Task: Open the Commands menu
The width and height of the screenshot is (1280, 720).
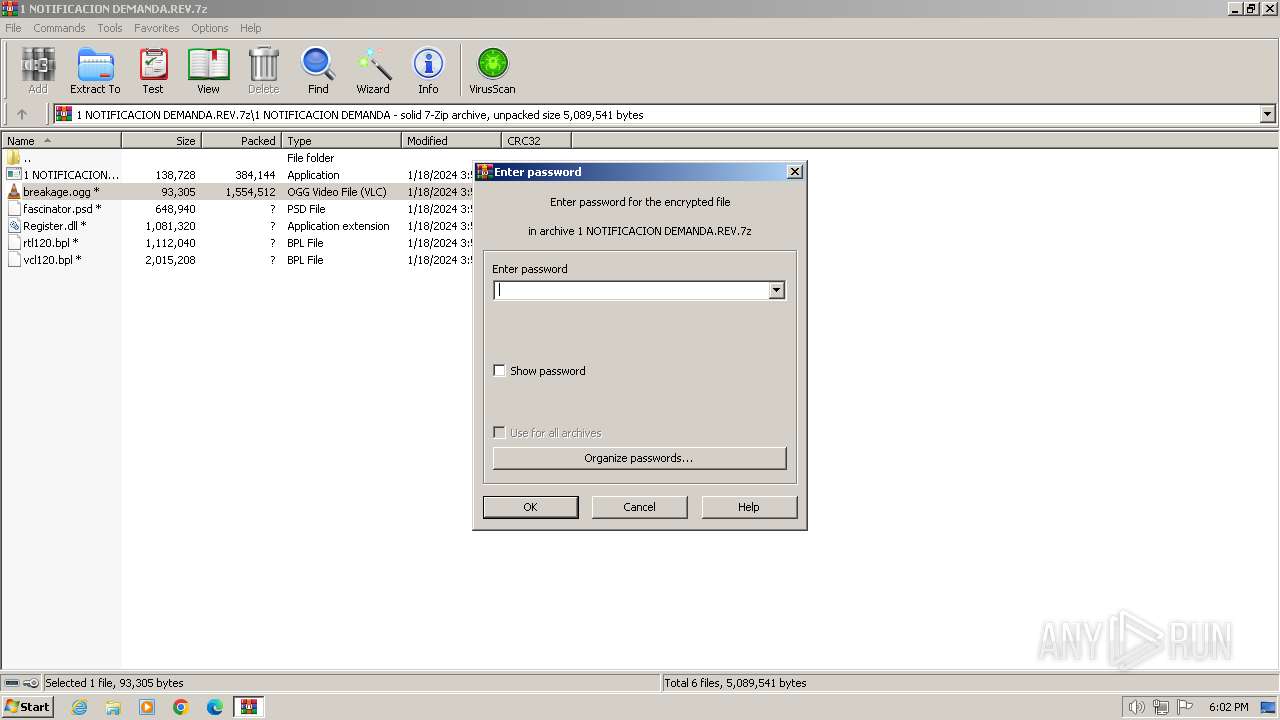Action: (59, 28)
